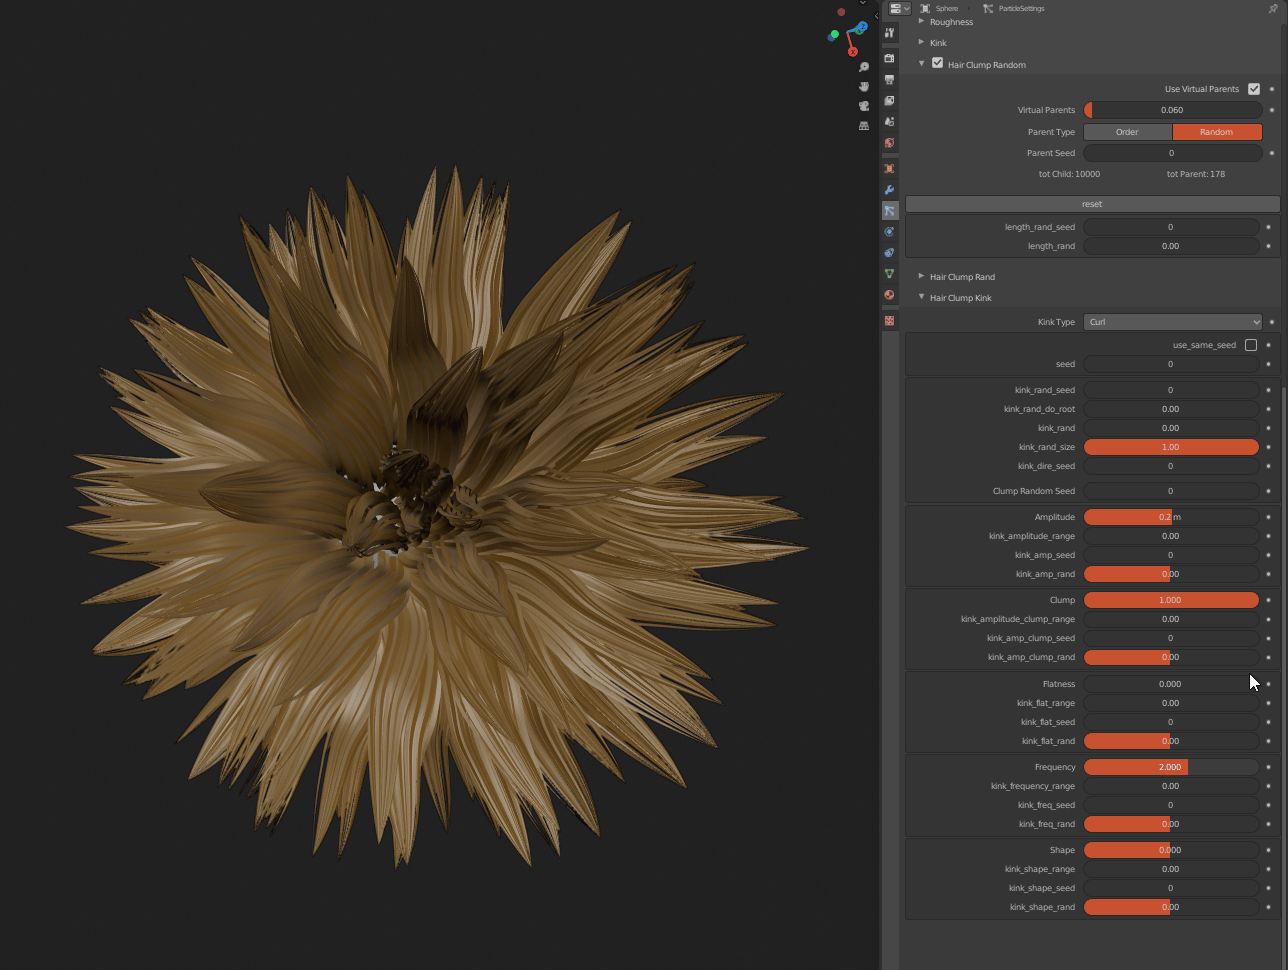Viewport: 1288px width, 970px height.
Task: Disable the Use Virtual Parents checkbox
Action: click(1254, 89)
